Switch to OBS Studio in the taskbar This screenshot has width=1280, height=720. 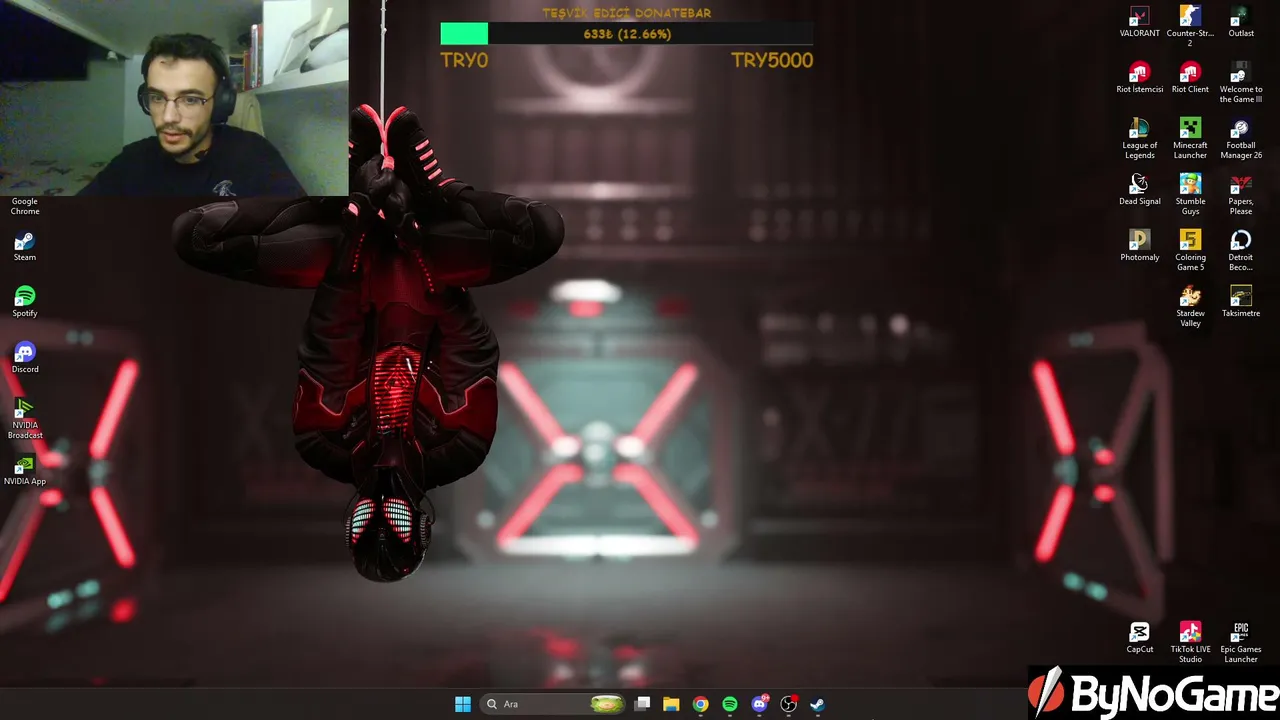pos(788,704)
